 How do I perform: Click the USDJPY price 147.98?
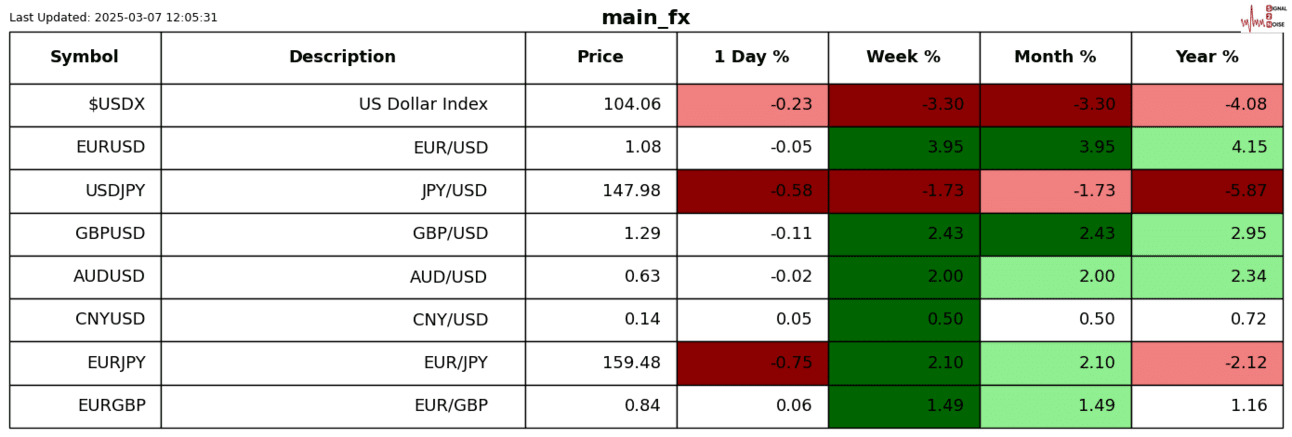(x=632, y=190)
